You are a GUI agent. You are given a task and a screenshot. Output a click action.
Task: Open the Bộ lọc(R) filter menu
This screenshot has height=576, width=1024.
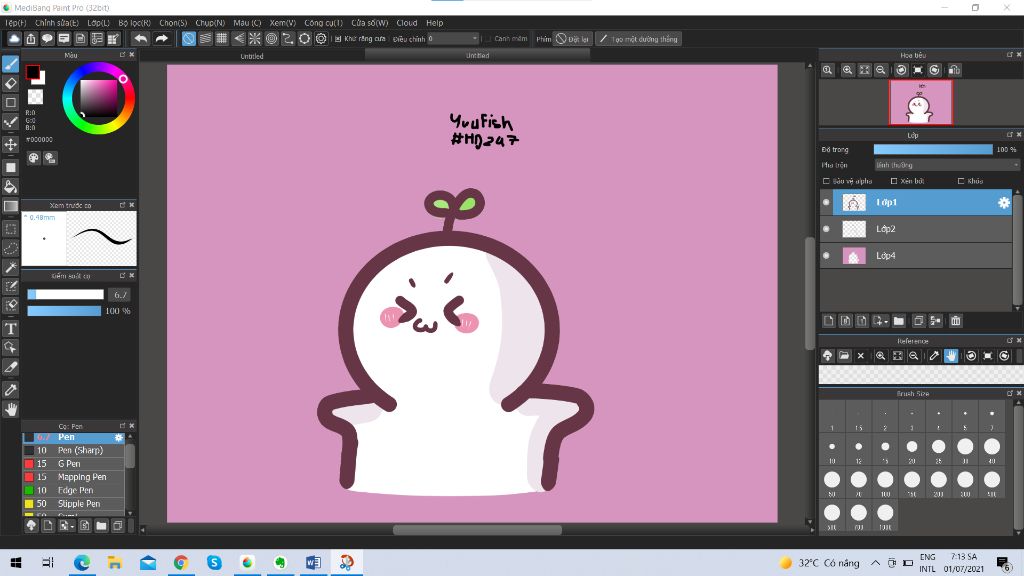point(135,23)
